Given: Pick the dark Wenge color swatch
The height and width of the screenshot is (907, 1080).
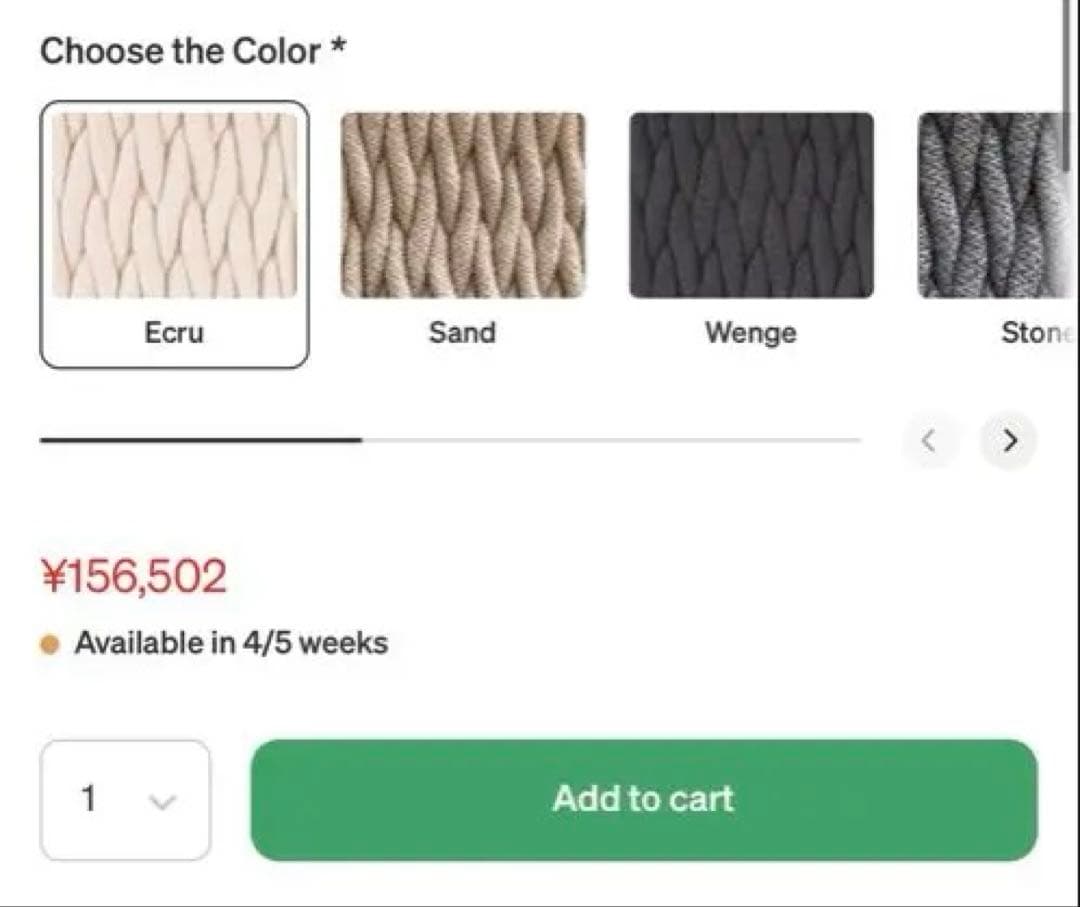Looking at the screenshot, I should coord(751,205).
